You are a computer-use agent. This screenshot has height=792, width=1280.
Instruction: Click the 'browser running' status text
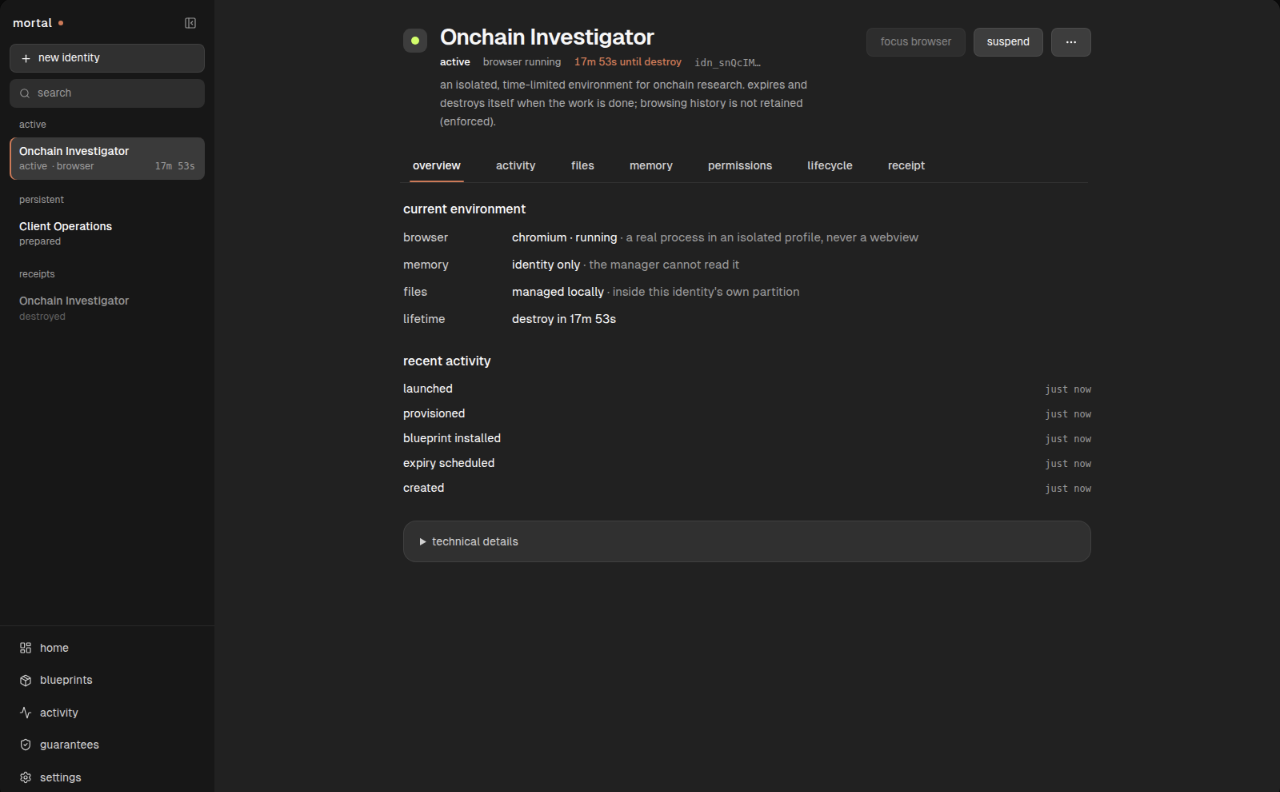(522, 62)
